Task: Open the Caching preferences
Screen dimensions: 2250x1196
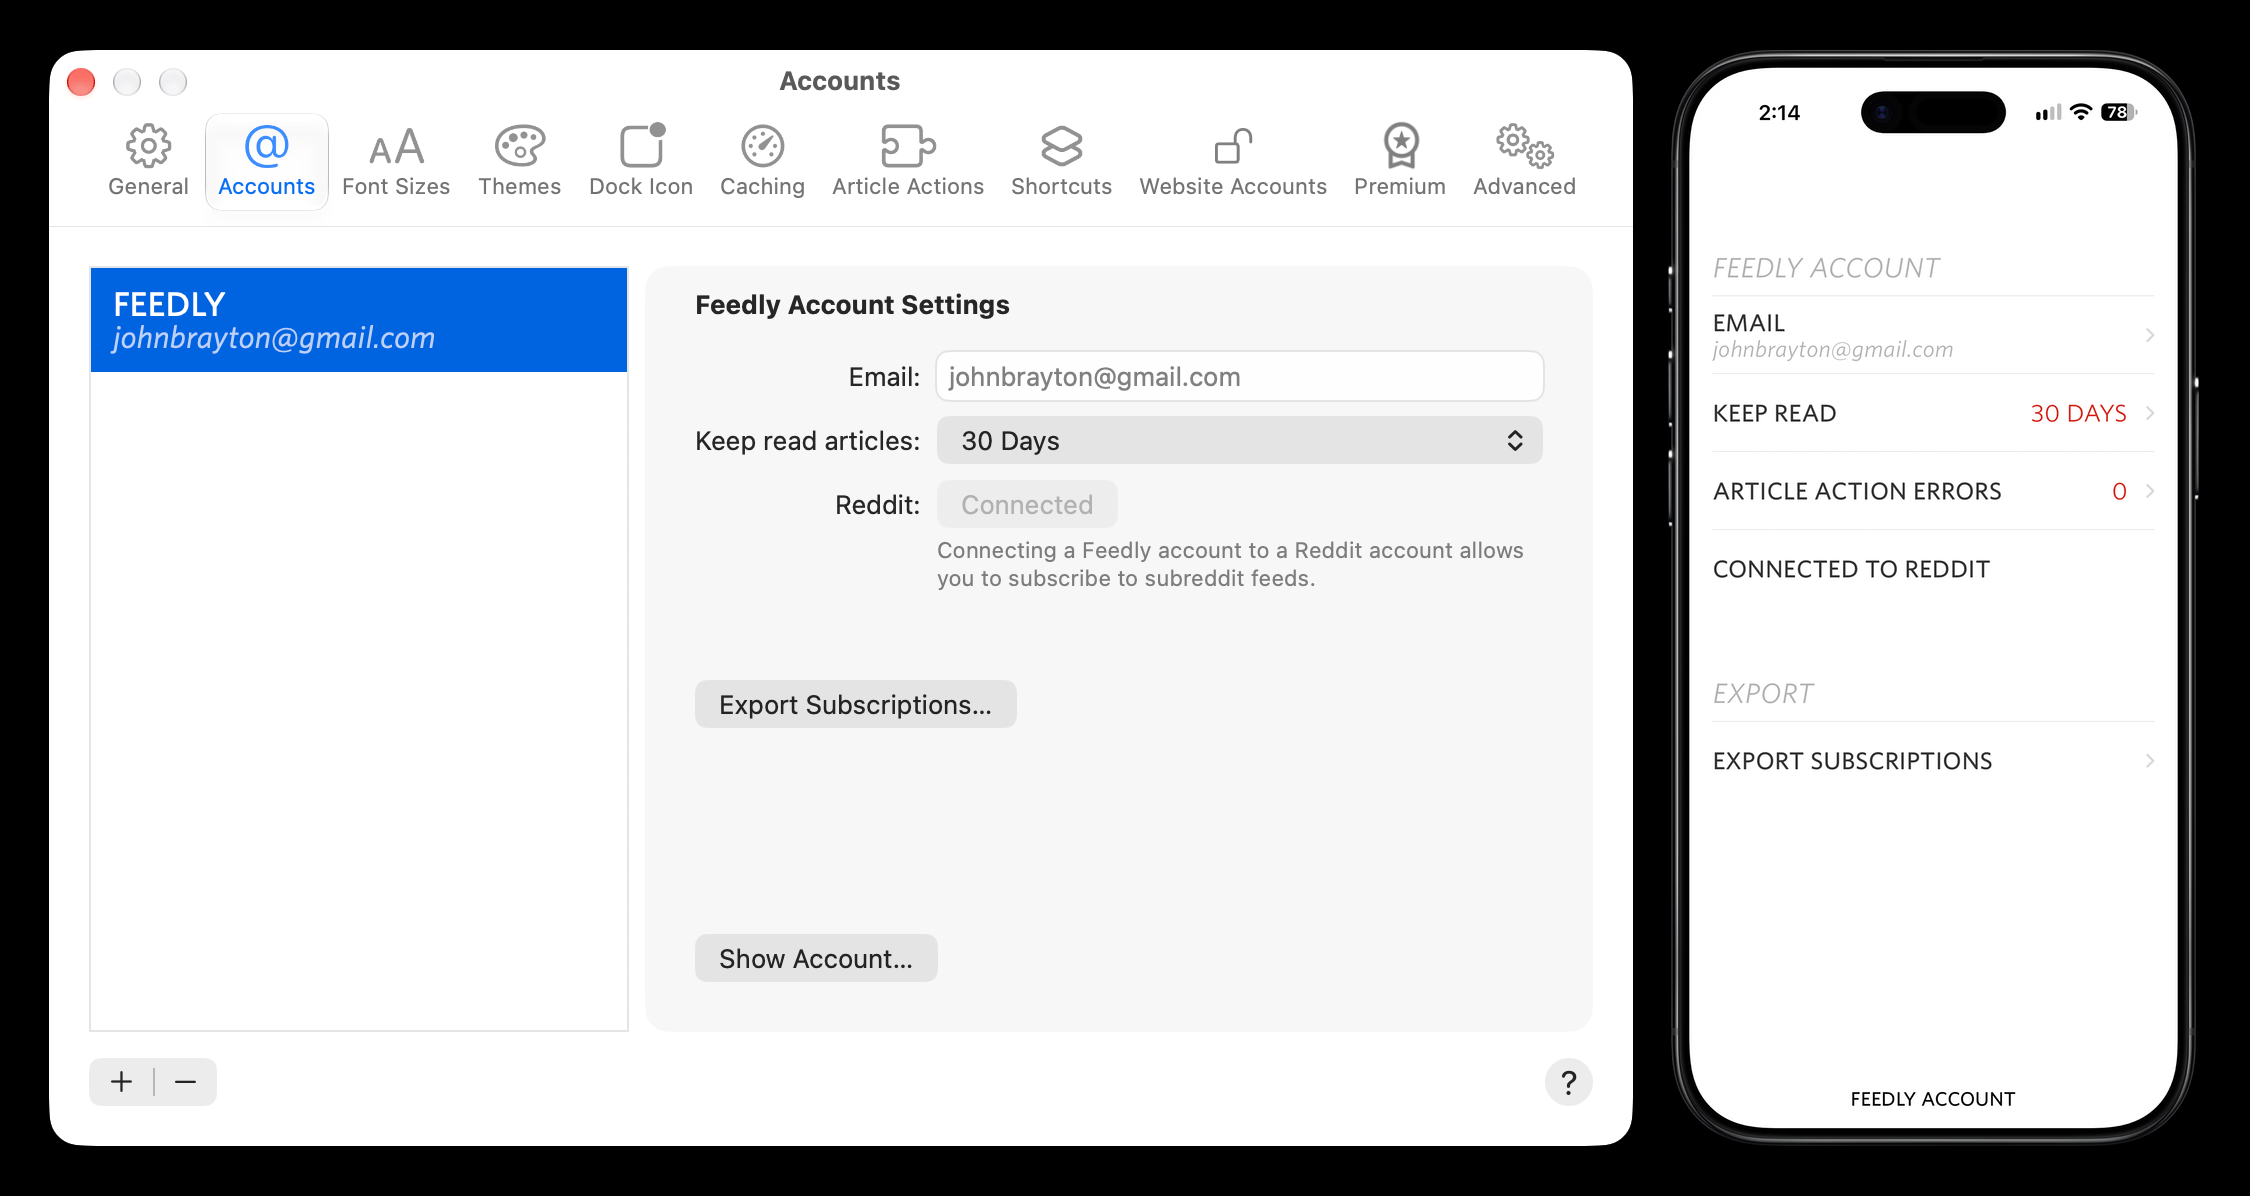Action: (762, 162)
